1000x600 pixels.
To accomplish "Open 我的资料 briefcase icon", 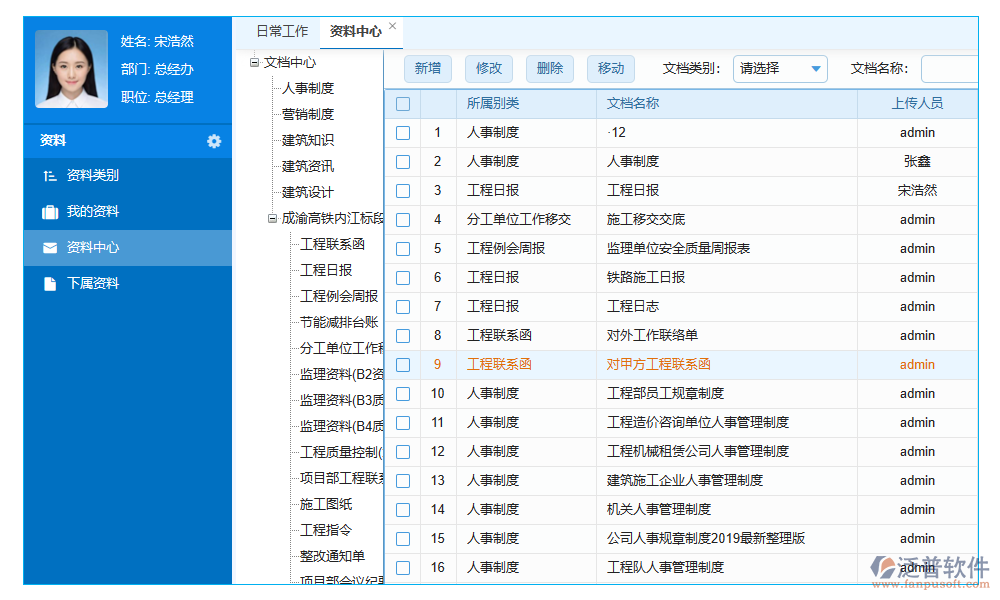I will click(50, 212).
